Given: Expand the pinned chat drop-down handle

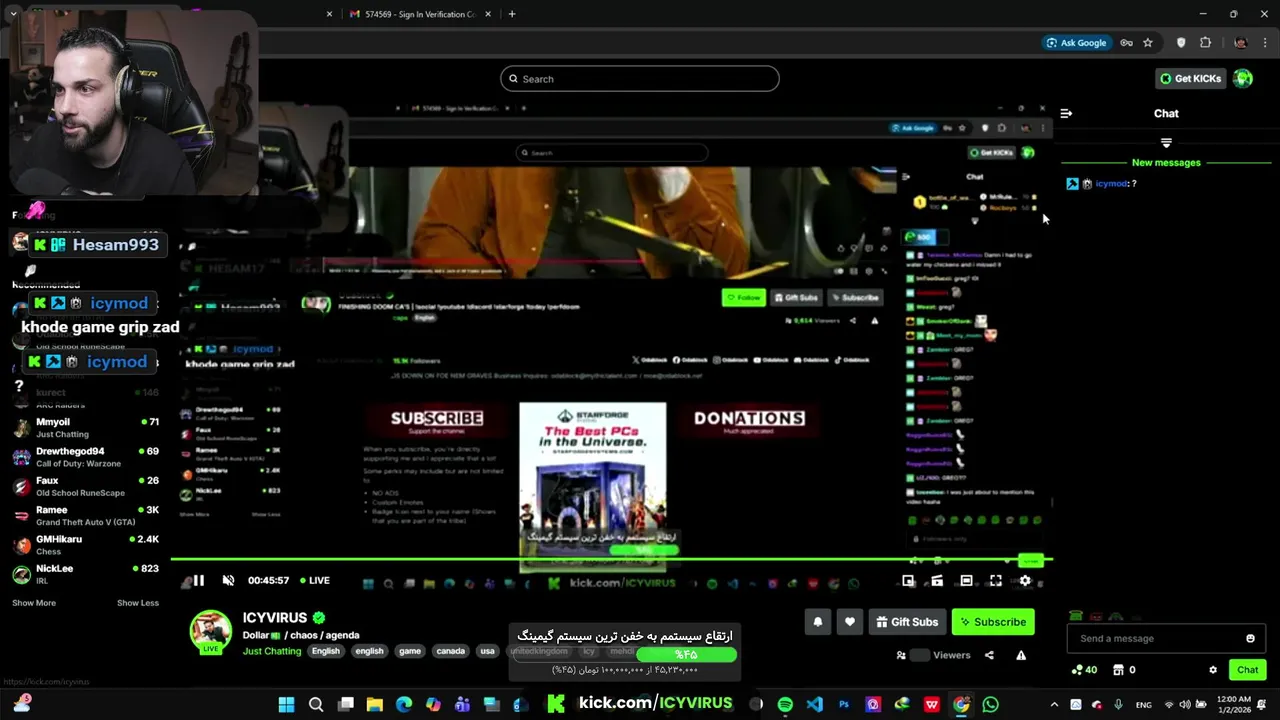Looking at the screenshot, I should 1166,143.
